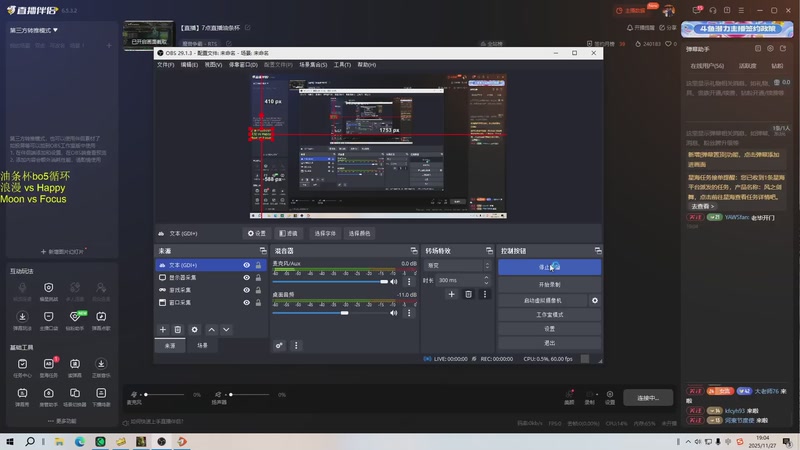
Task: Toggle lock on 显示器采集 source
Action: (258, 278)
